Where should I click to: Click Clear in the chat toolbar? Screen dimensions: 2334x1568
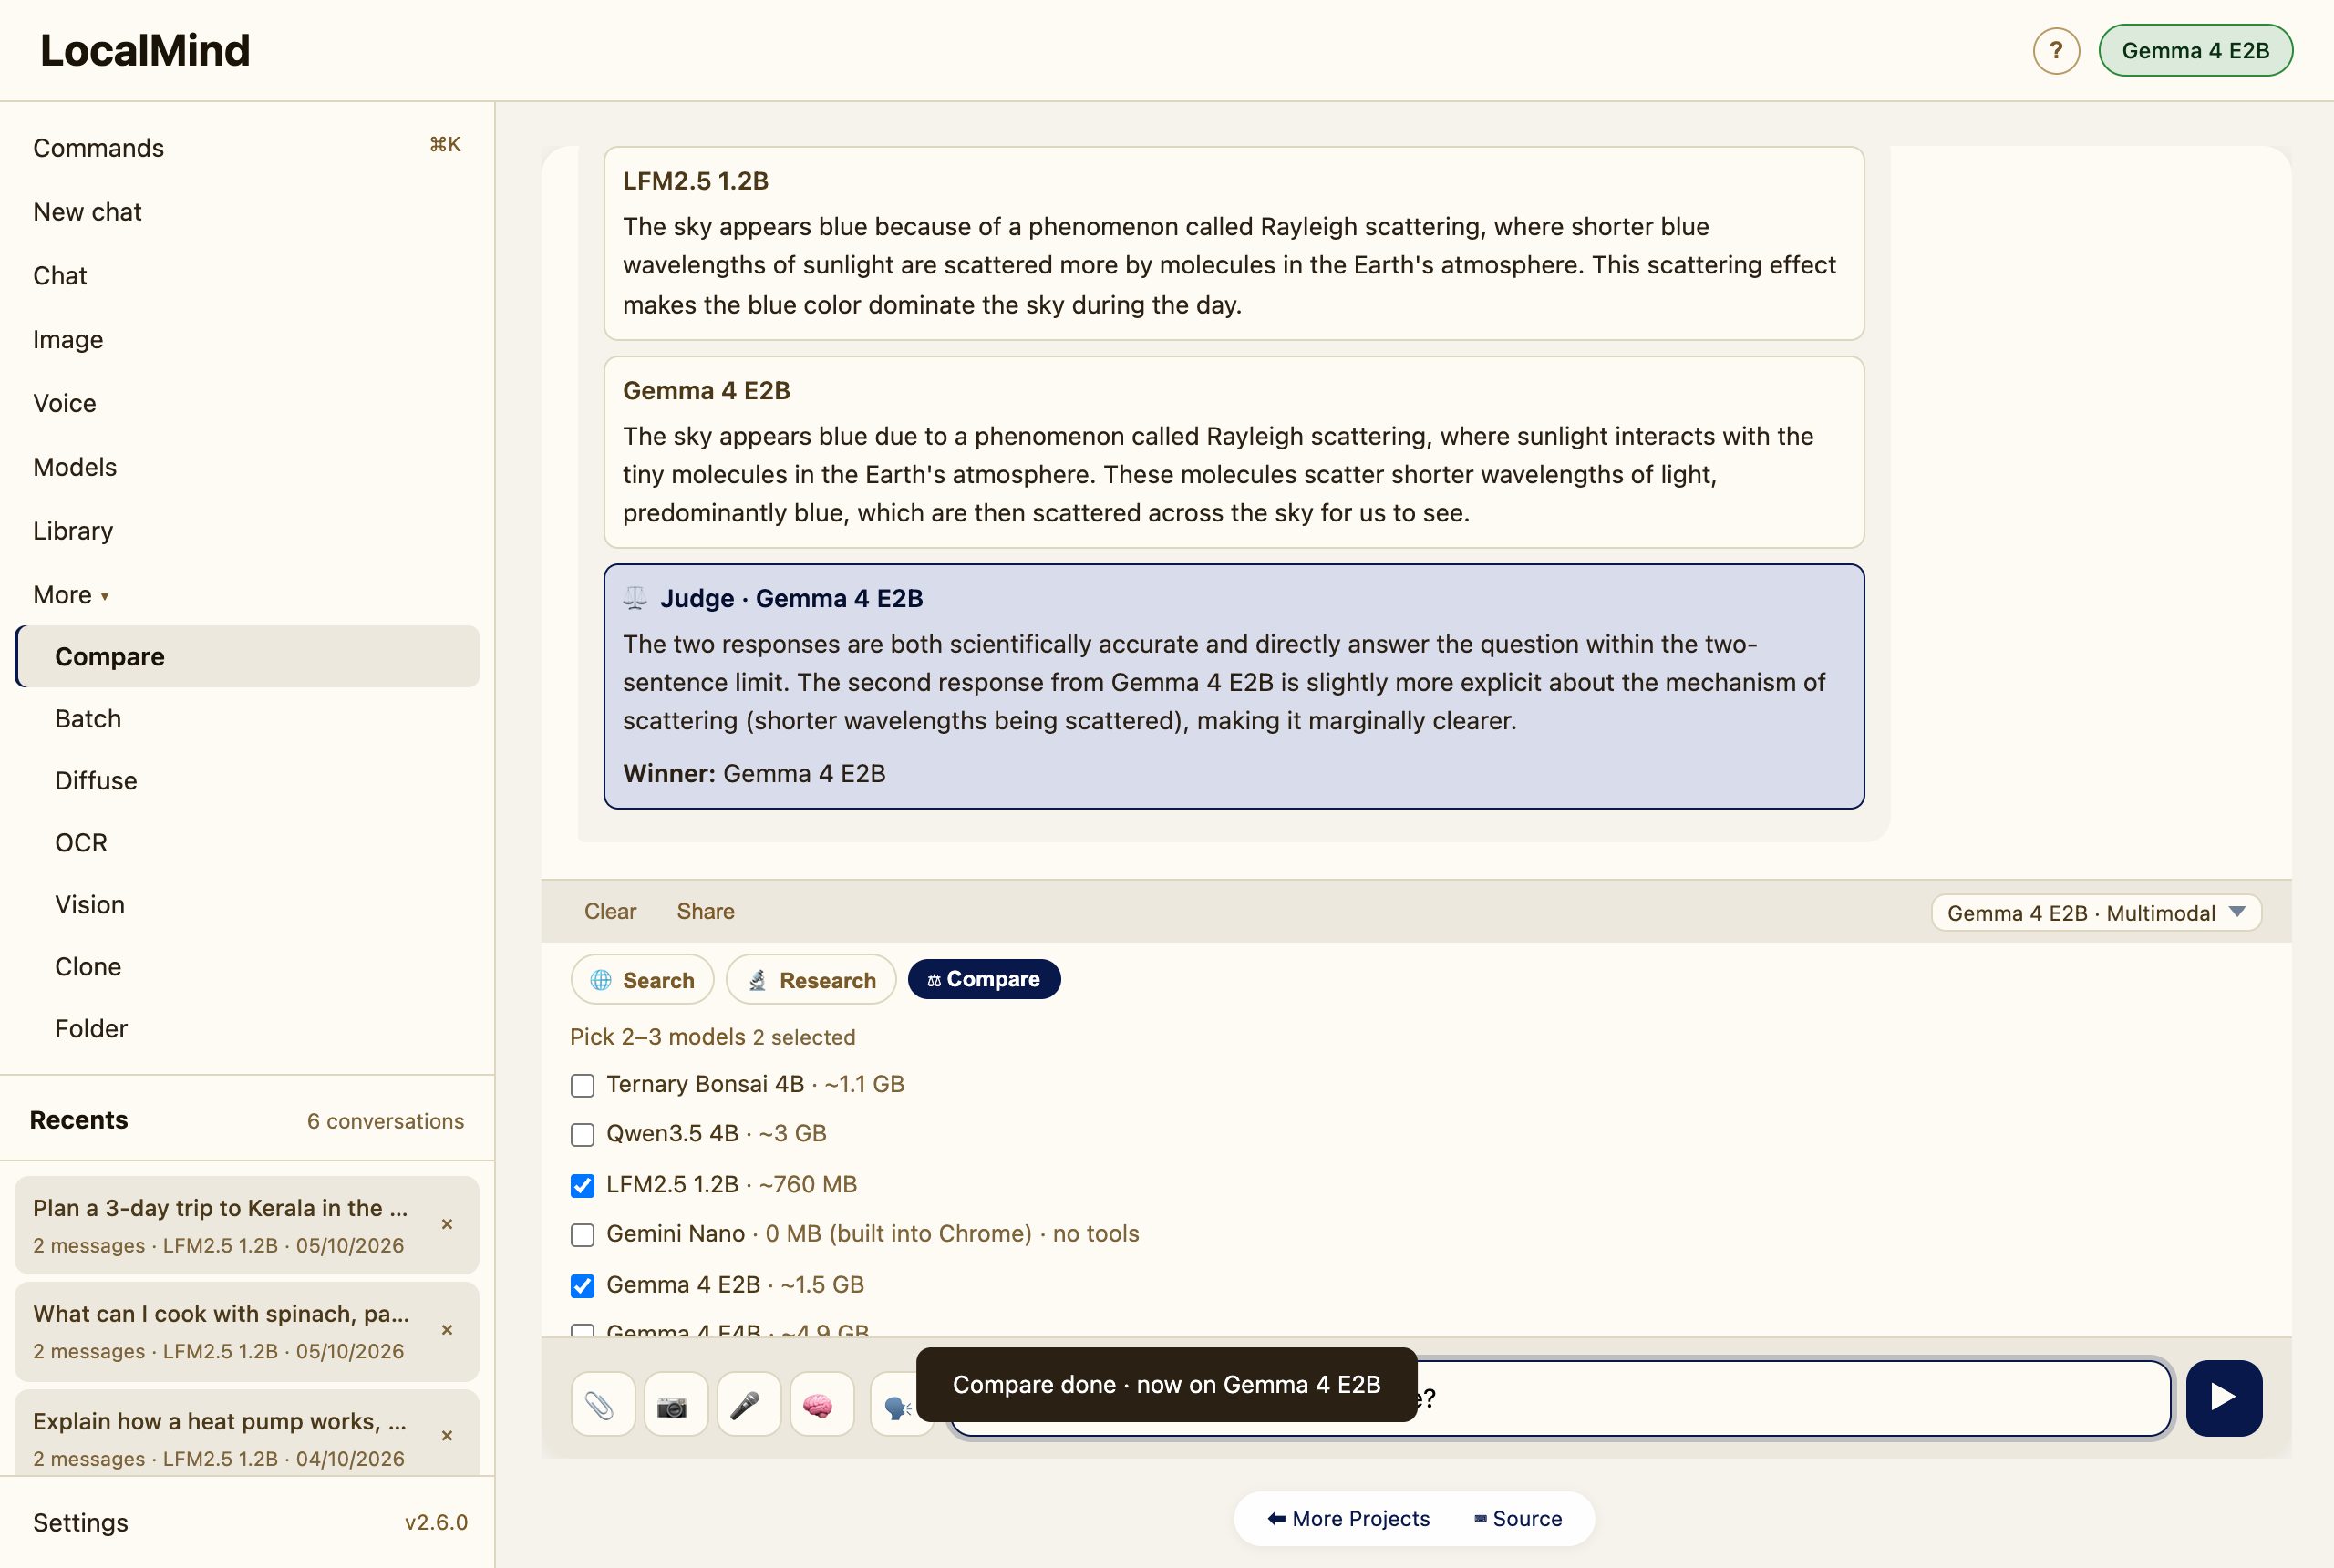coord(610,912)
